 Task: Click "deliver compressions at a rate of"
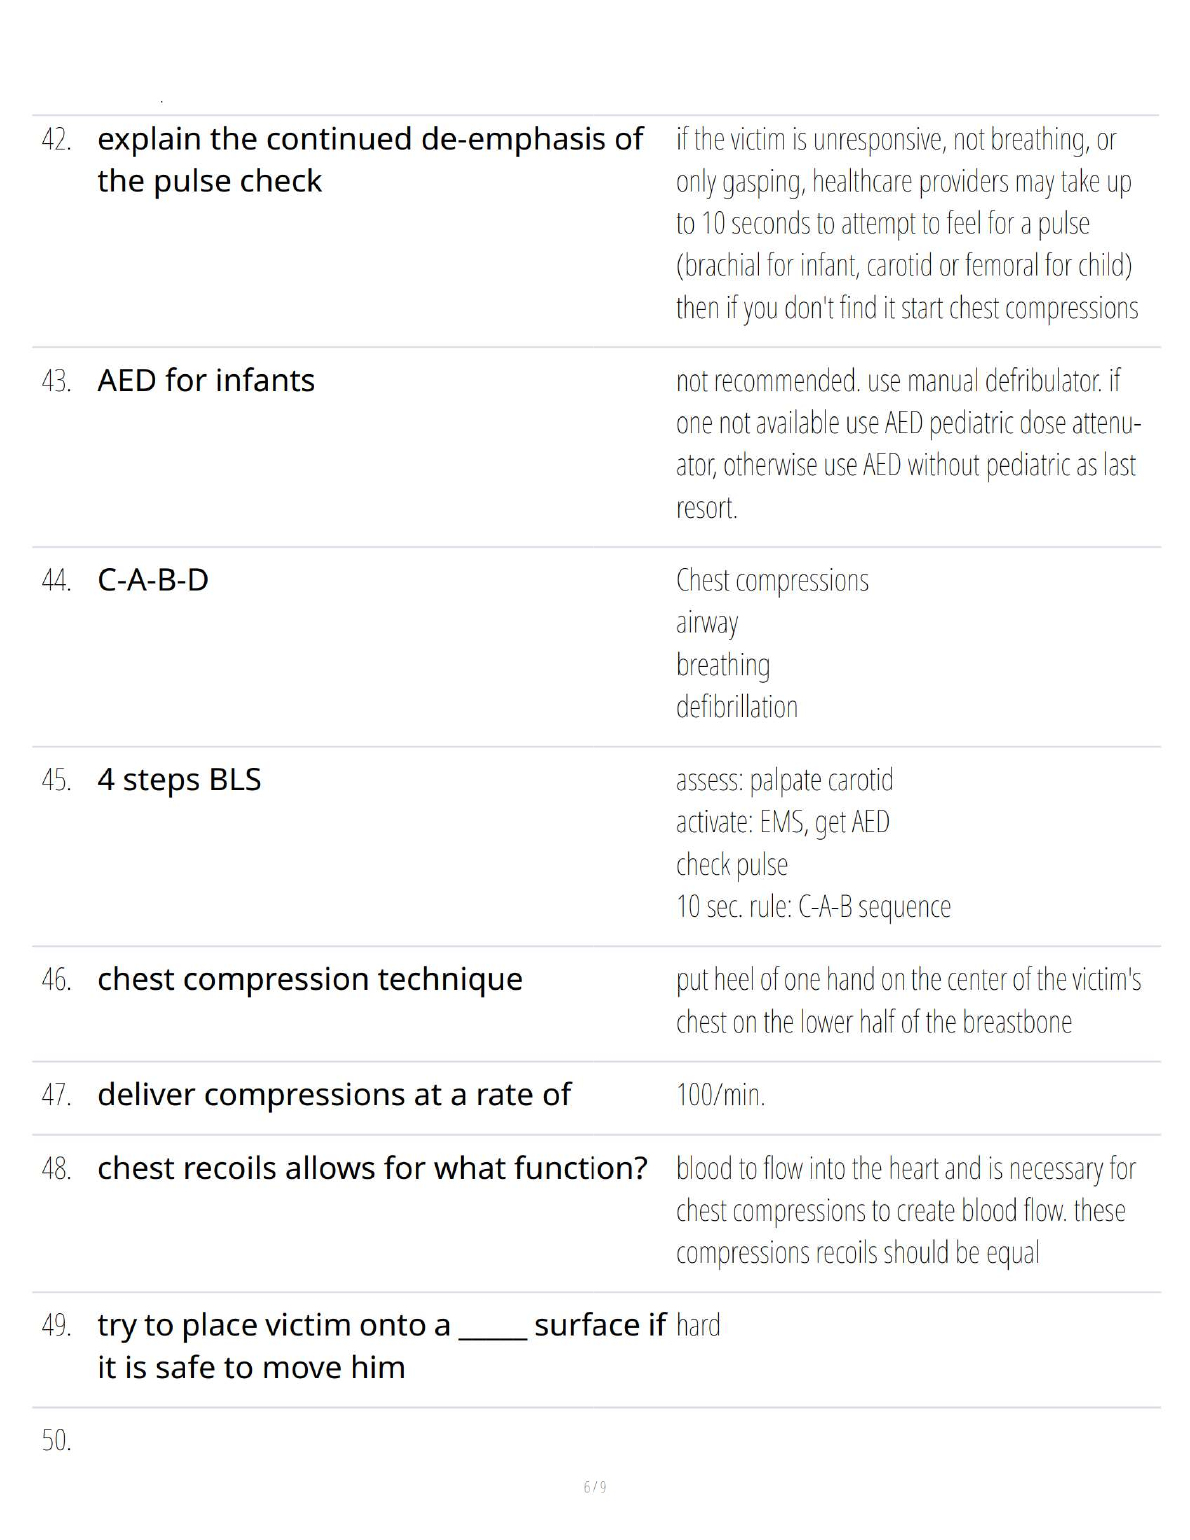coord(334,1095)
